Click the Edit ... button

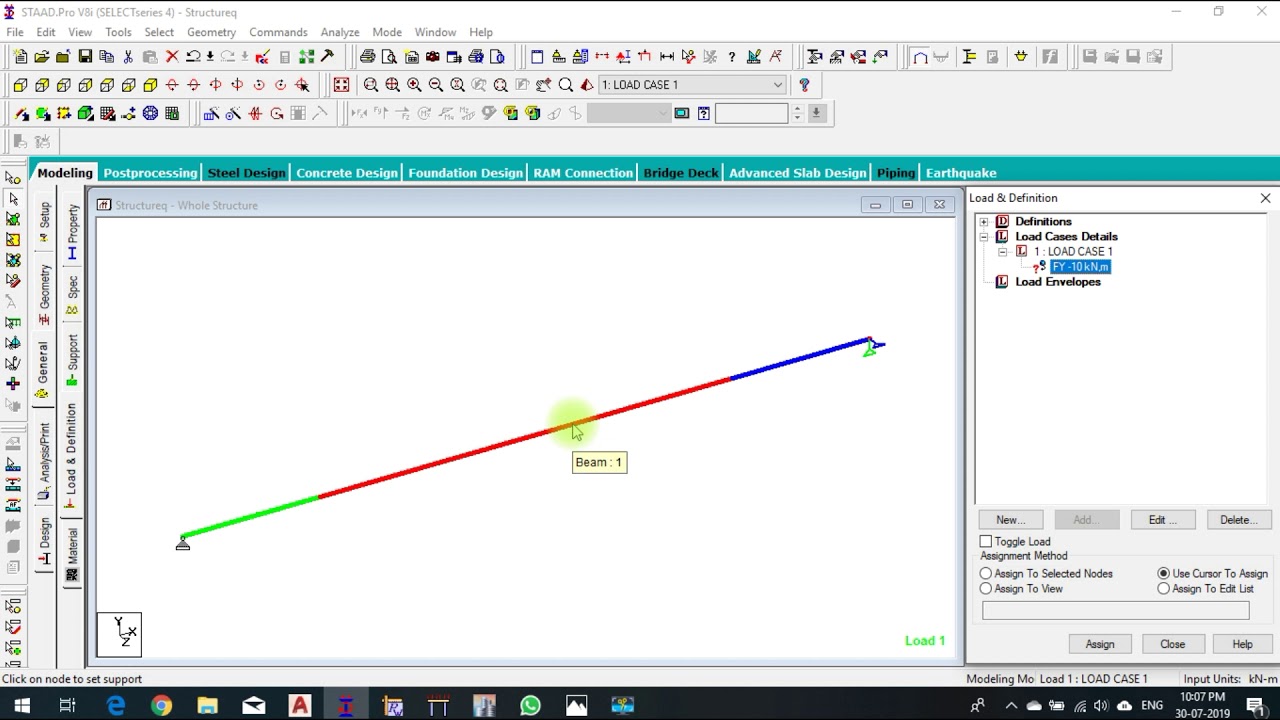coord(1163,520)
